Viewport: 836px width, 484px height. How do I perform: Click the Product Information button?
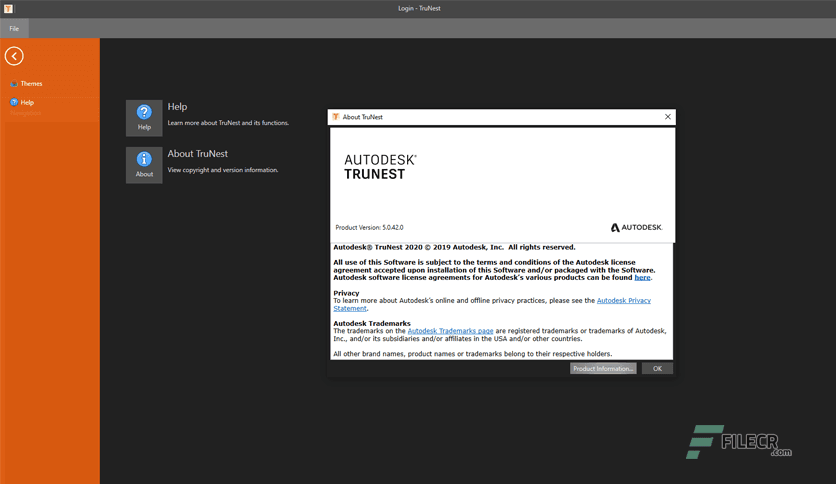click(603, 368)
